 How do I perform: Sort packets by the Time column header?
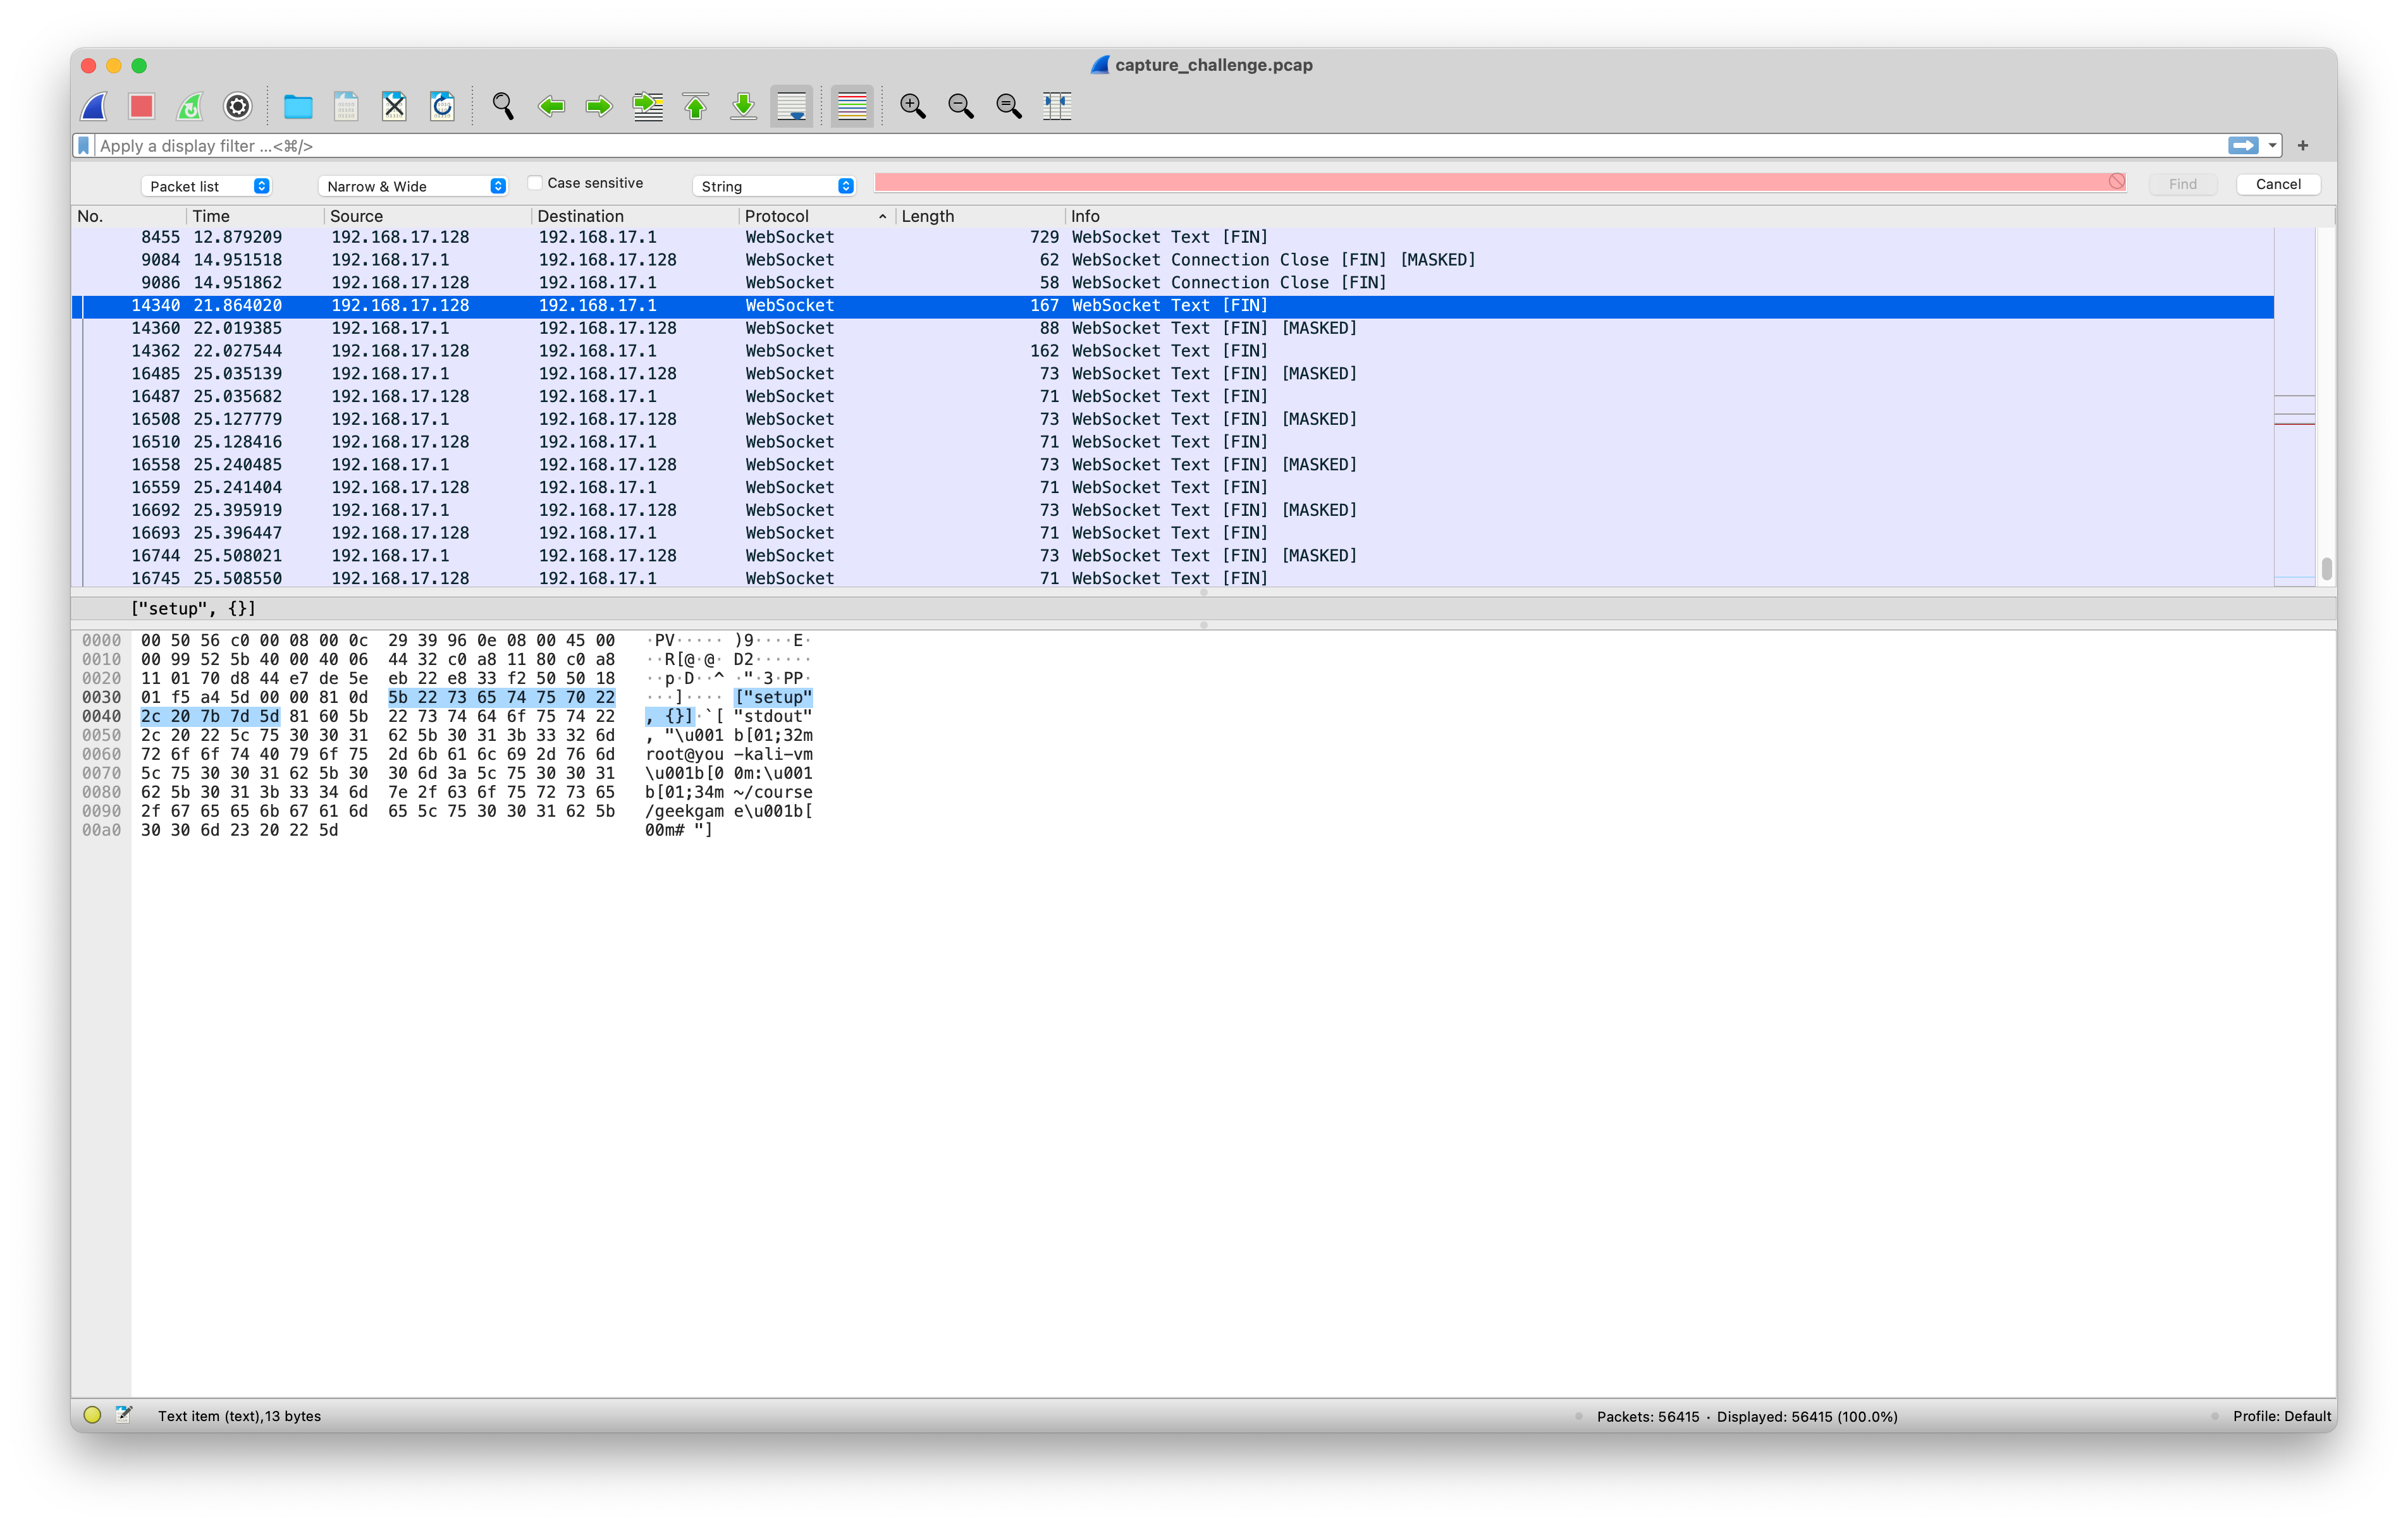[255, 216]
